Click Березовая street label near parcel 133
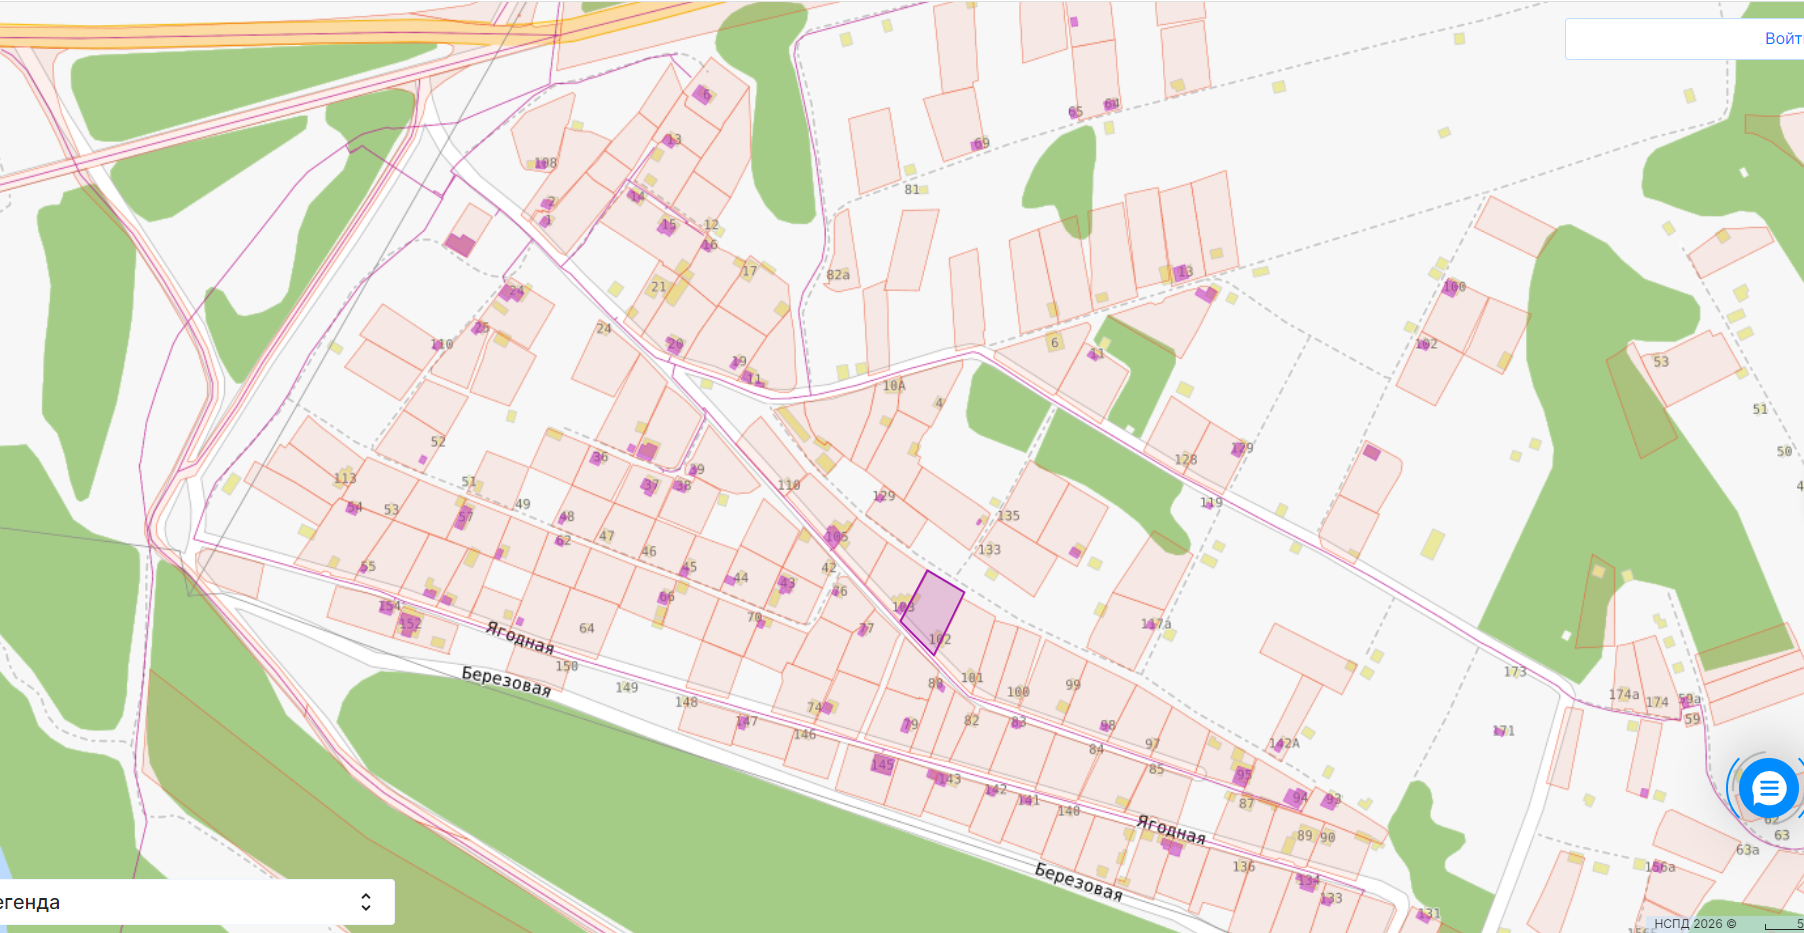This screenshot has width=1804, height=933. 1078,881
